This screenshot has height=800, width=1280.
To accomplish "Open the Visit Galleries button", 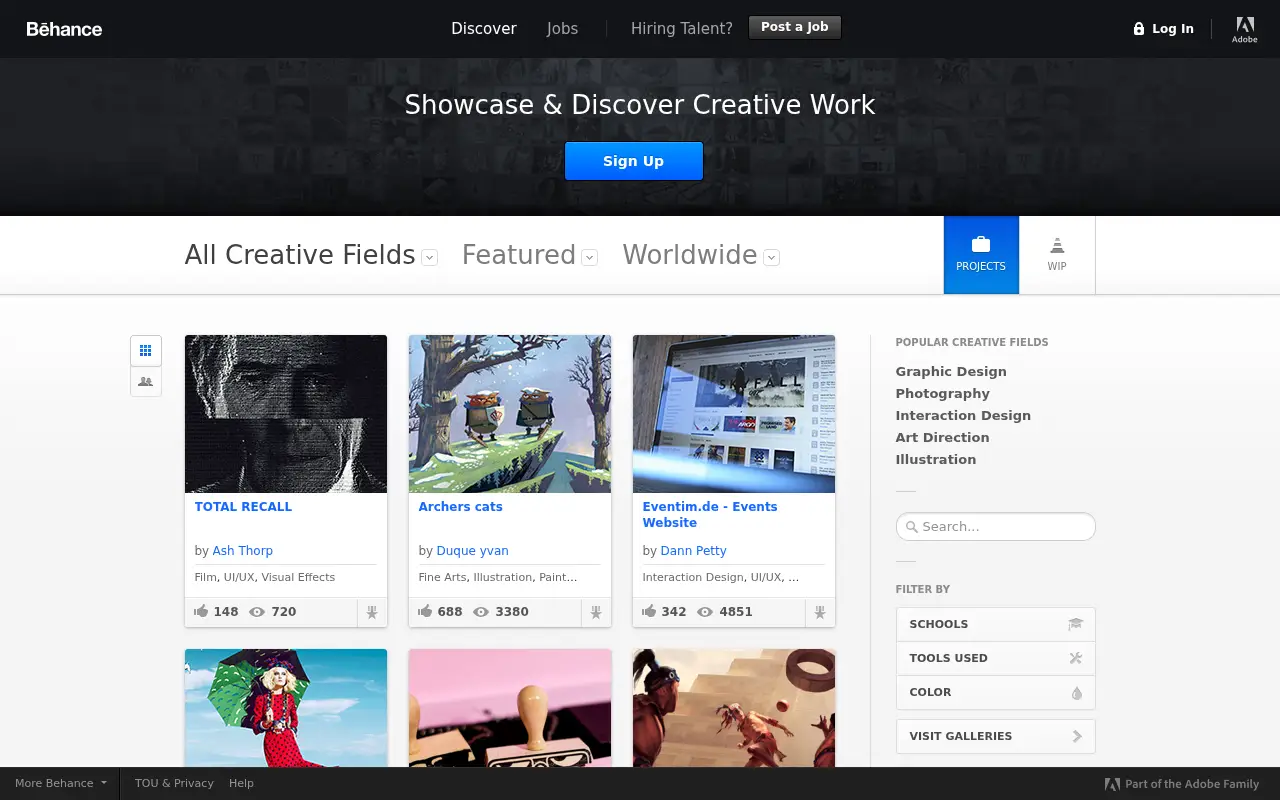I will pos(996,736).
